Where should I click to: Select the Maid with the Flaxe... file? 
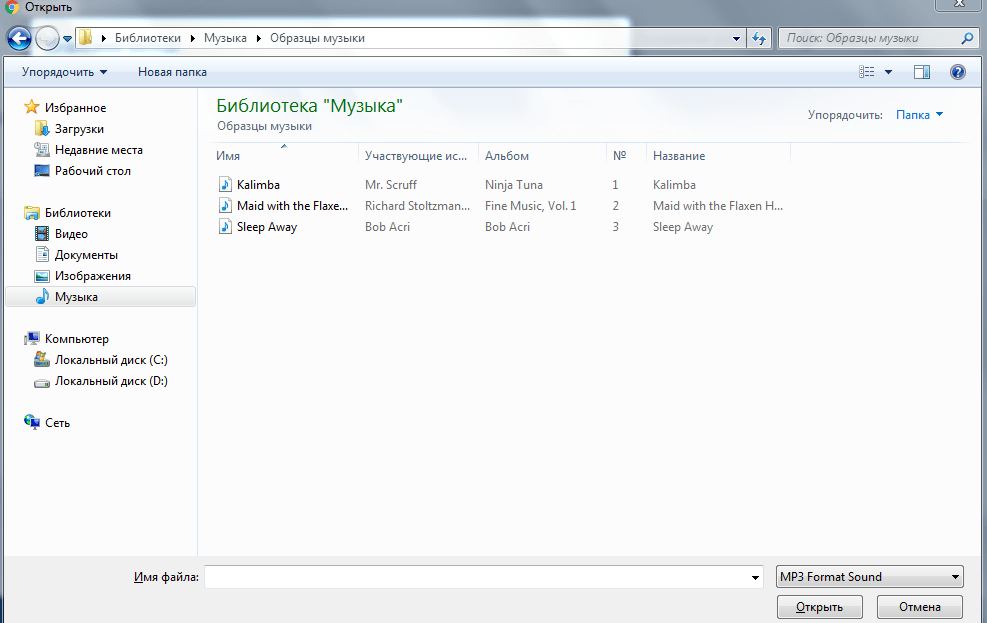(292, 206)
